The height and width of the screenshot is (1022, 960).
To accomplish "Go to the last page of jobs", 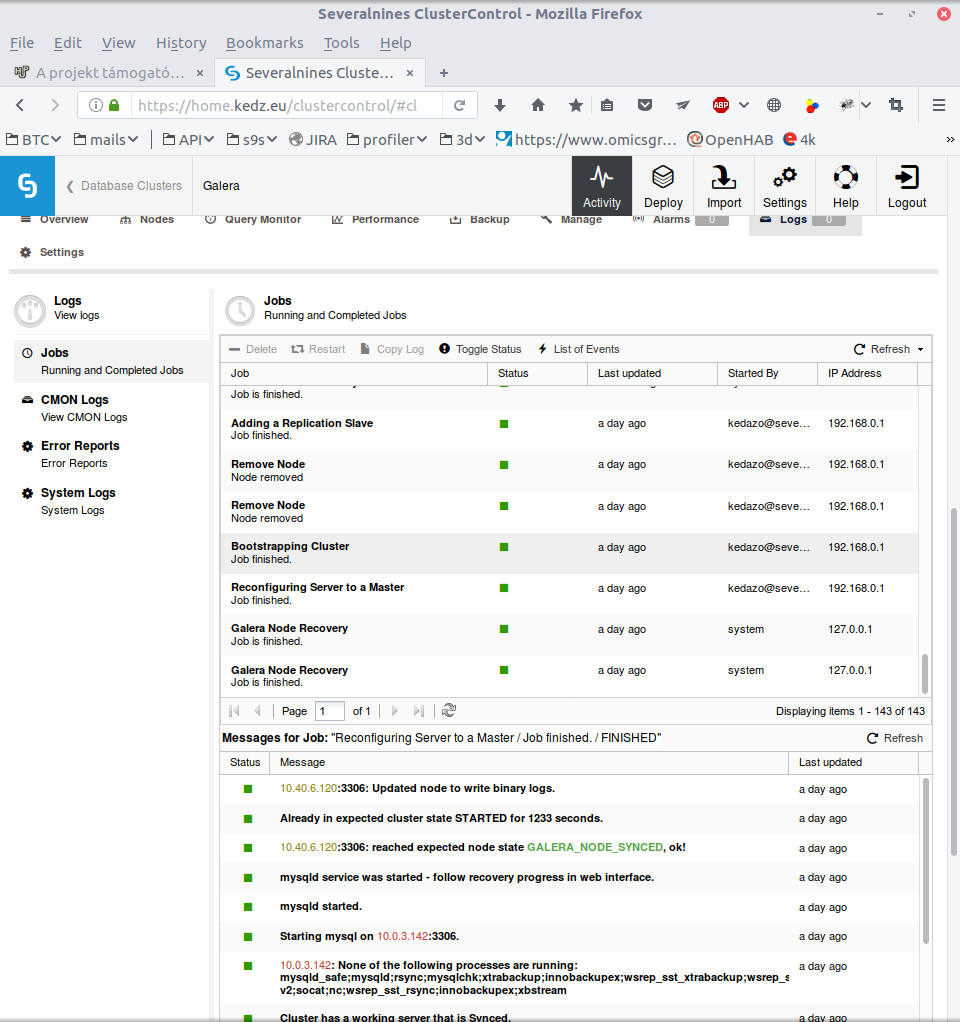I will pos(419,710).
